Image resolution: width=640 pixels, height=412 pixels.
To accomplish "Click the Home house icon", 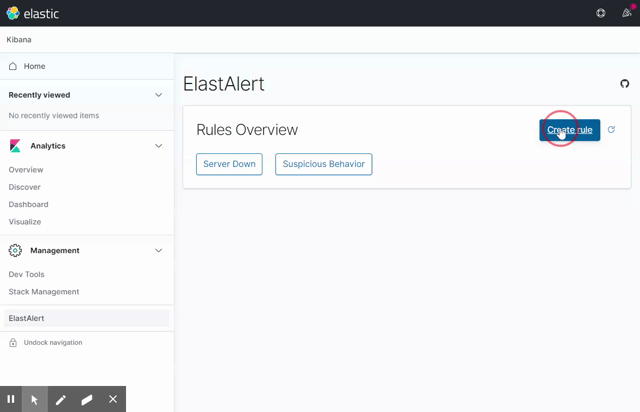I will coord(13,66).
